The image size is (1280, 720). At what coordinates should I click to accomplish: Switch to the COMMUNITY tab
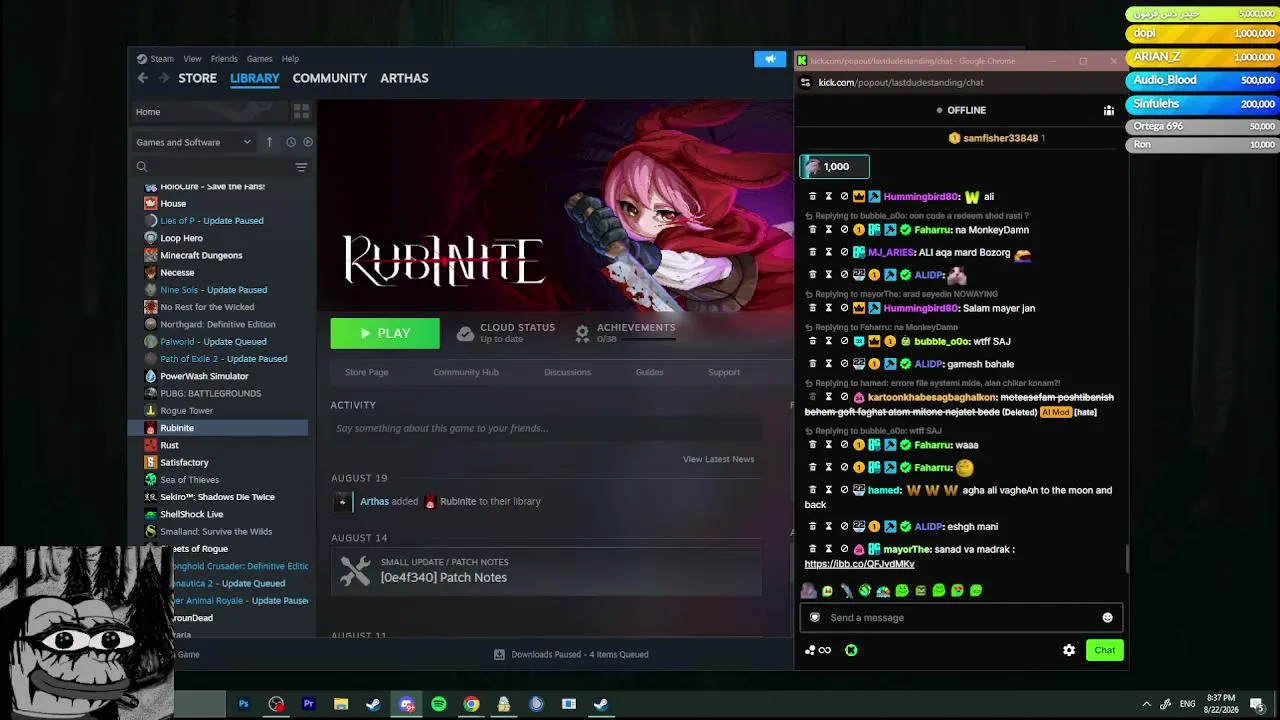point(330,78)
